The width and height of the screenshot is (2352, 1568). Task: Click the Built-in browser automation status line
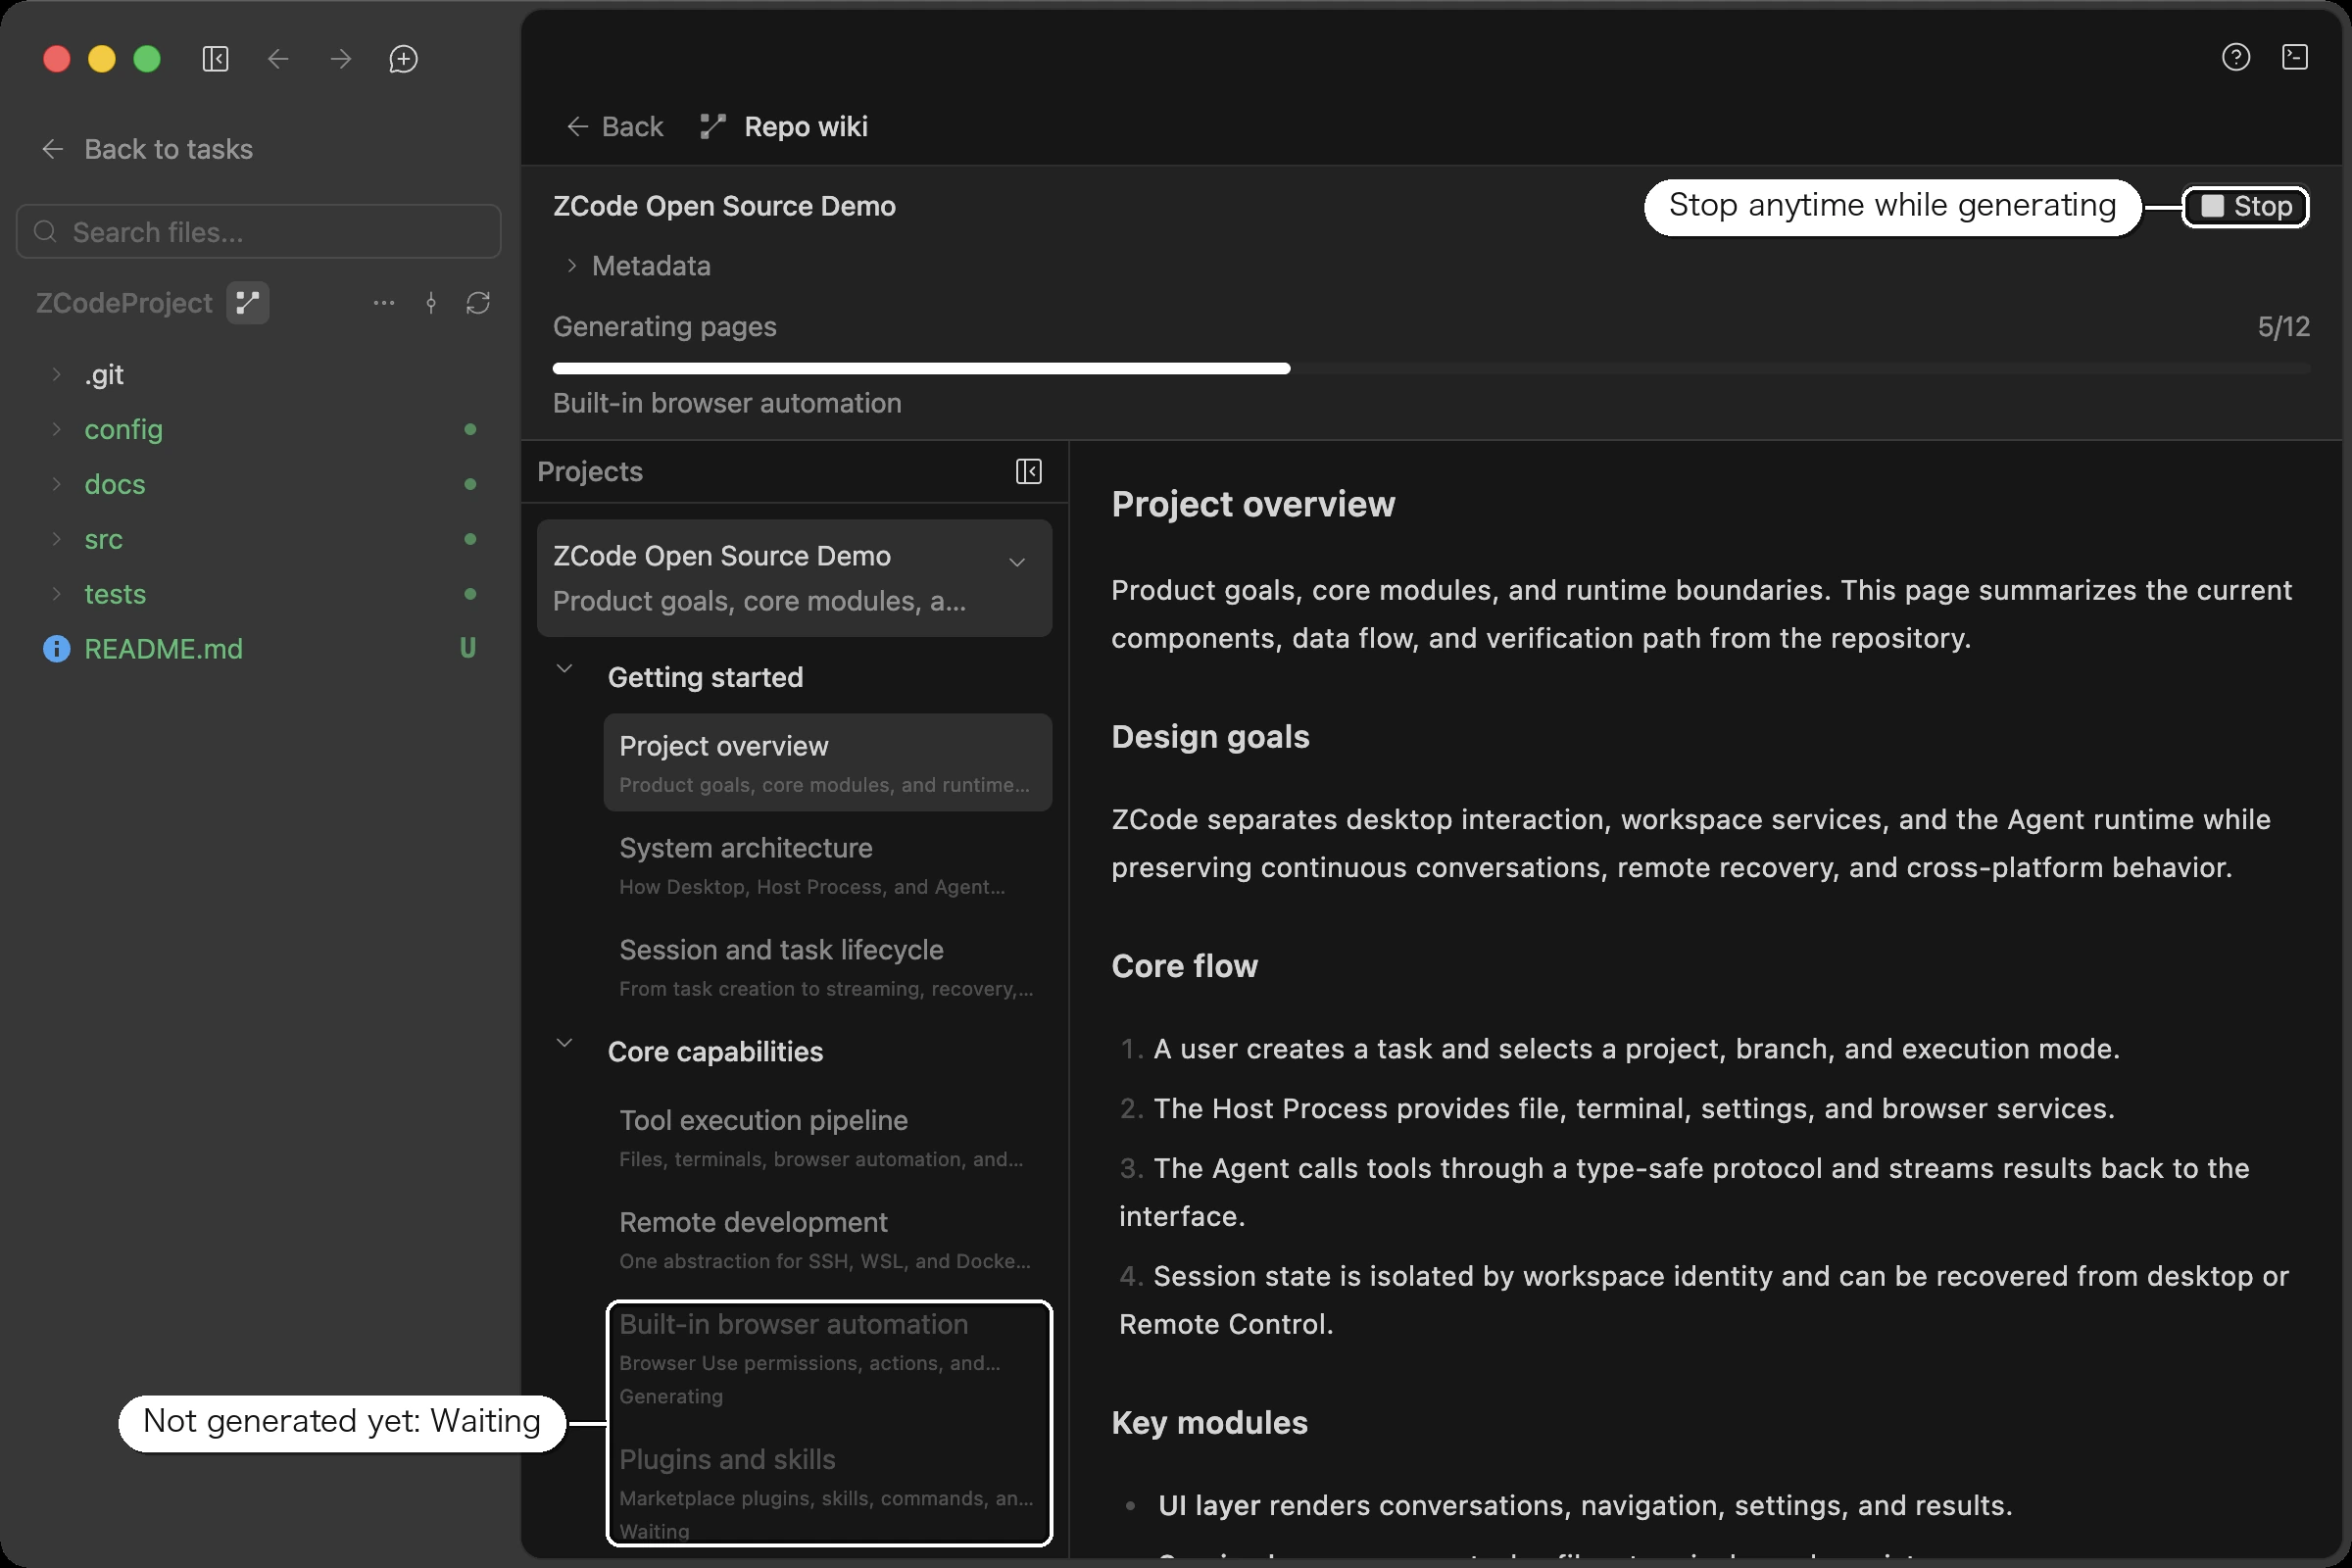coord(727,403)
